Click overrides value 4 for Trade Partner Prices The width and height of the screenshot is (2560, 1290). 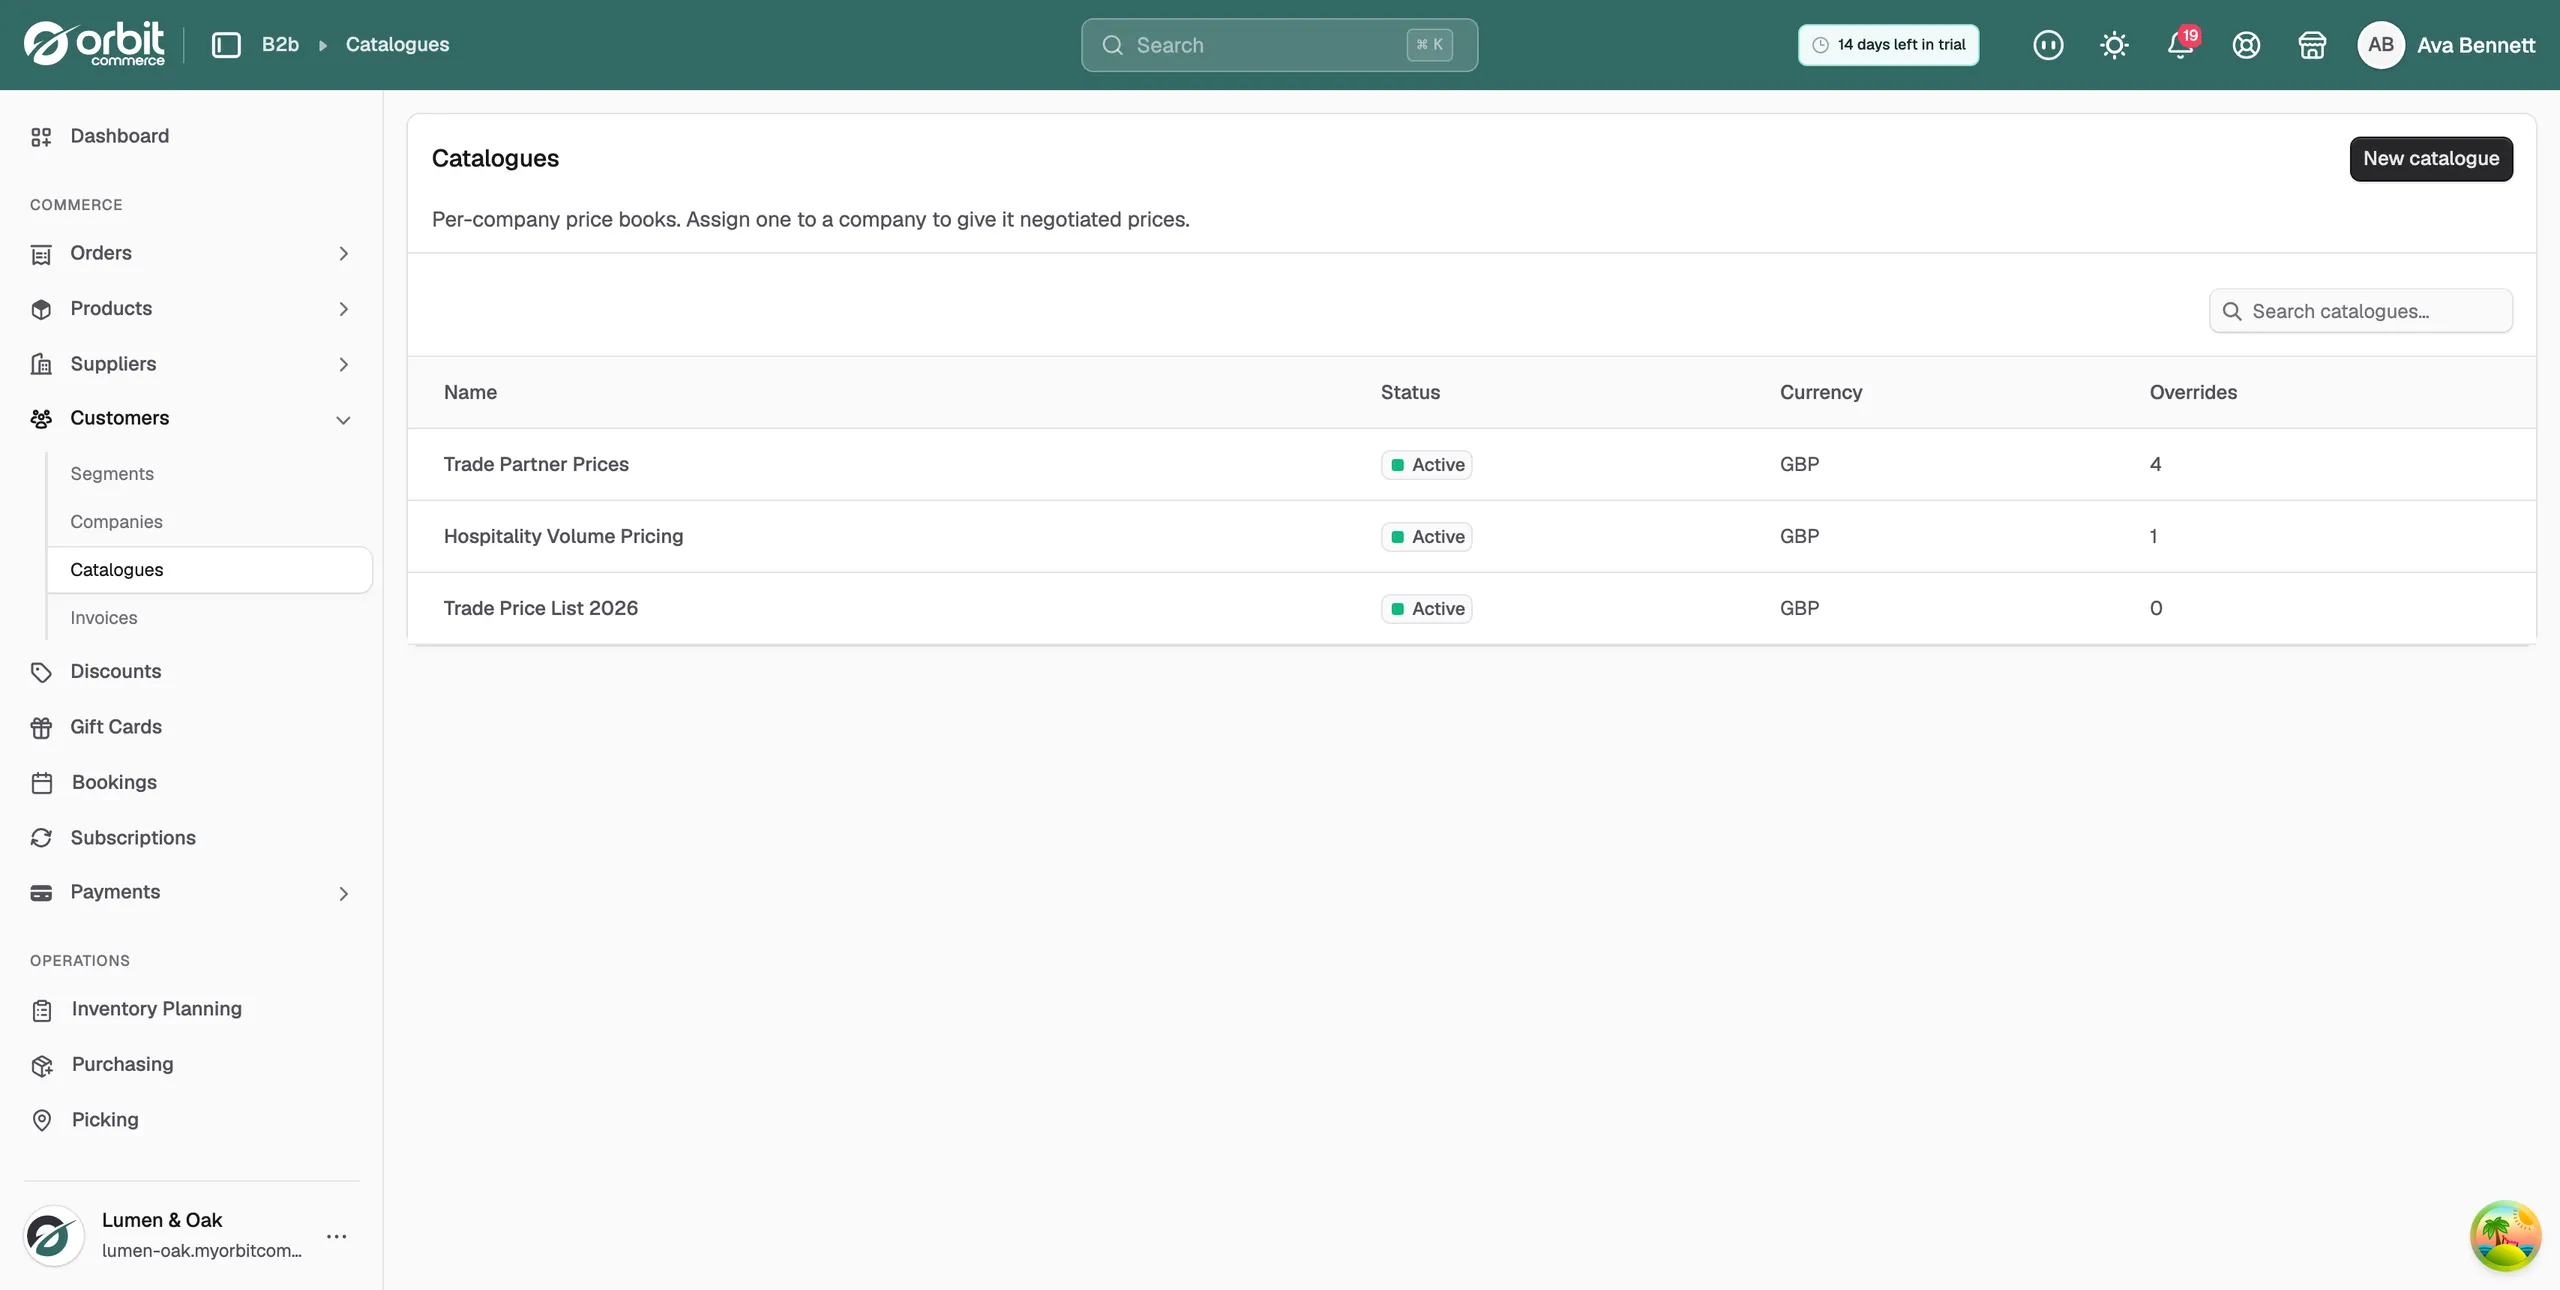point(2155,464)
